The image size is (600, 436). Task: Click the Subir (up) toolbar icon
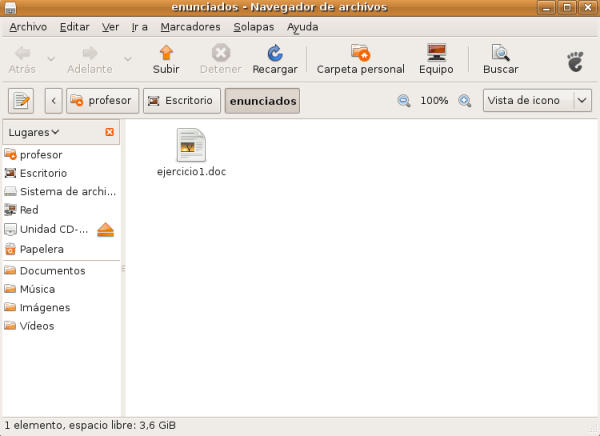click(166, 59)
